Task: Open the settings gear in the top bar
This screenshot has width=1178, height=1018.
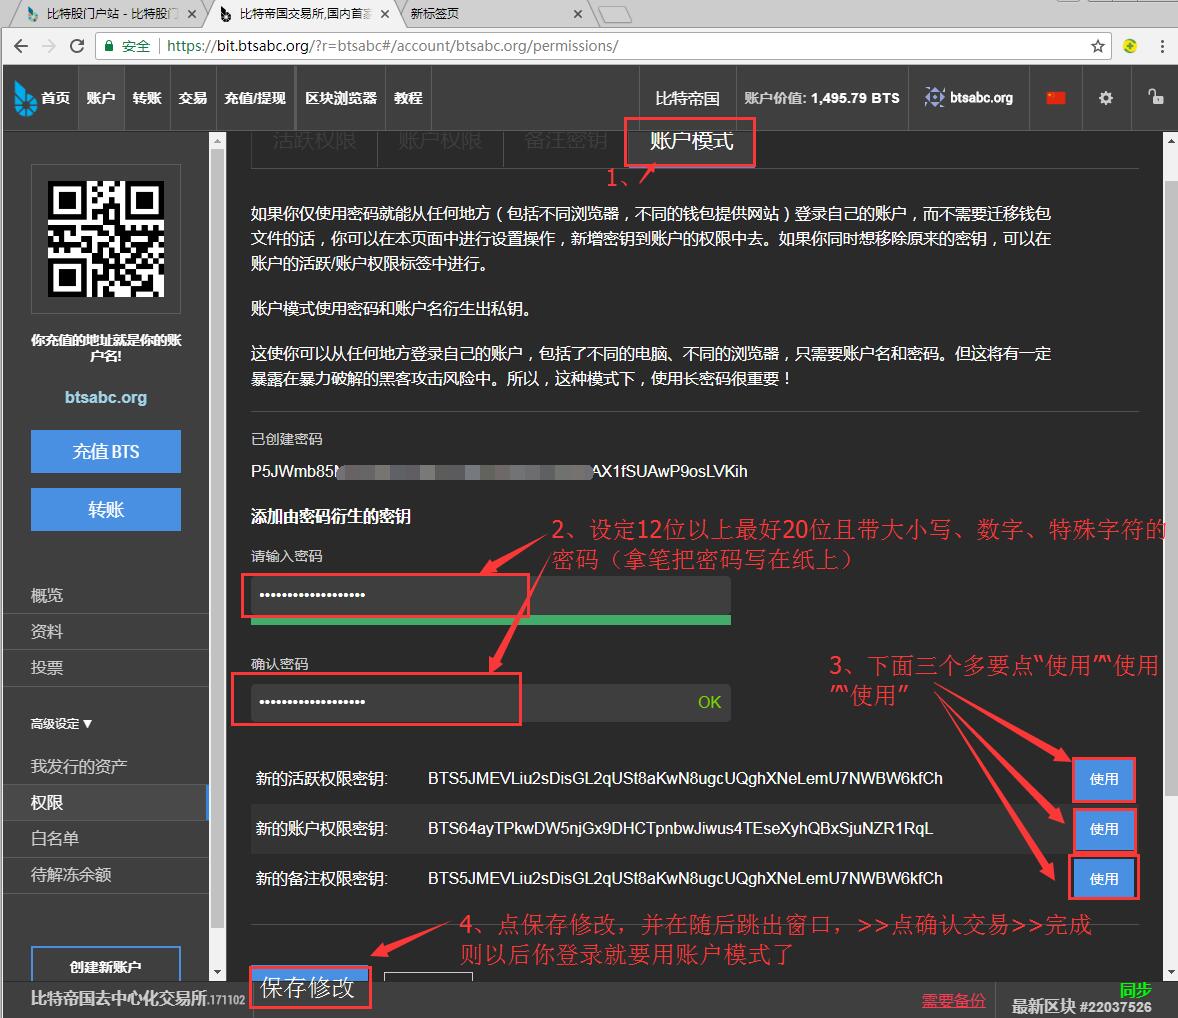Action: [1106, 97]
